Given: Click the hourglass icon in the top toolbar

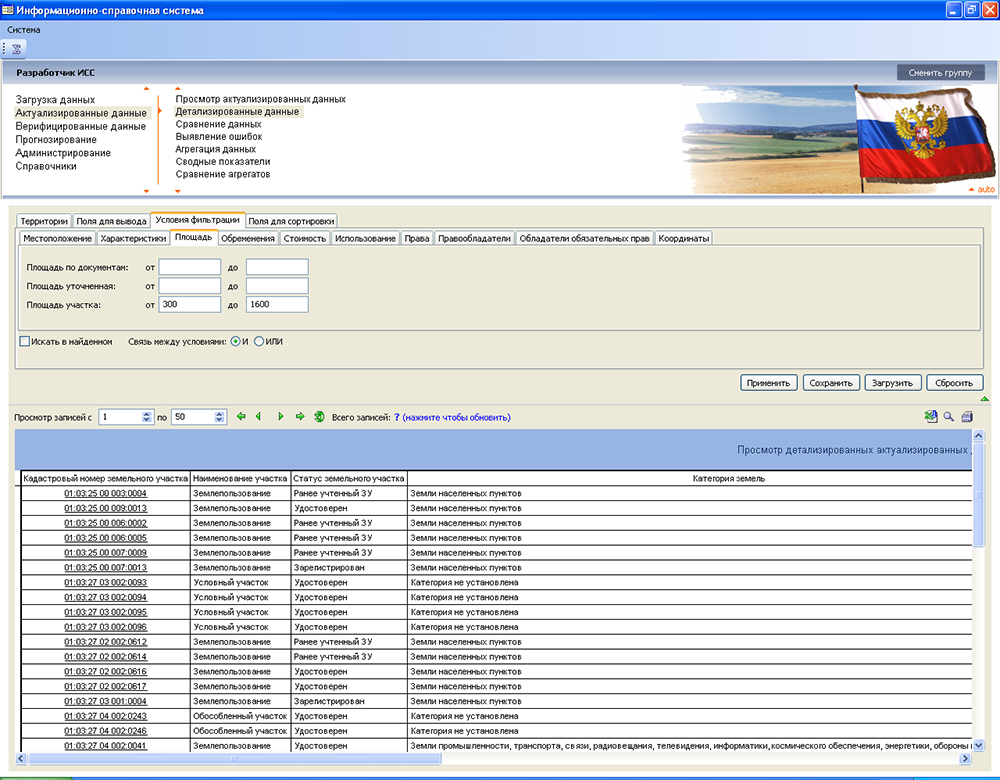Looking at the screenshot, I should (x=17, y=48).
